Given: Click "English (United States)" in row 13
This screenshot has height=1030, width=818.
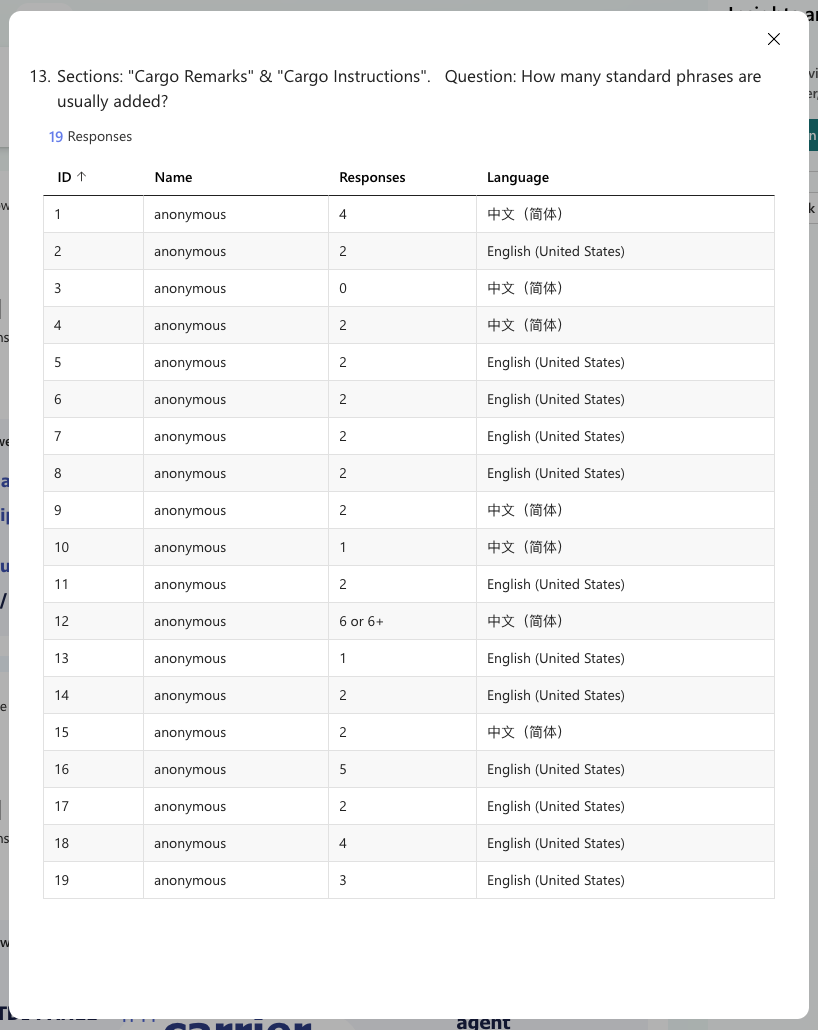Looking at the screenshot, I should pos(556,659).
